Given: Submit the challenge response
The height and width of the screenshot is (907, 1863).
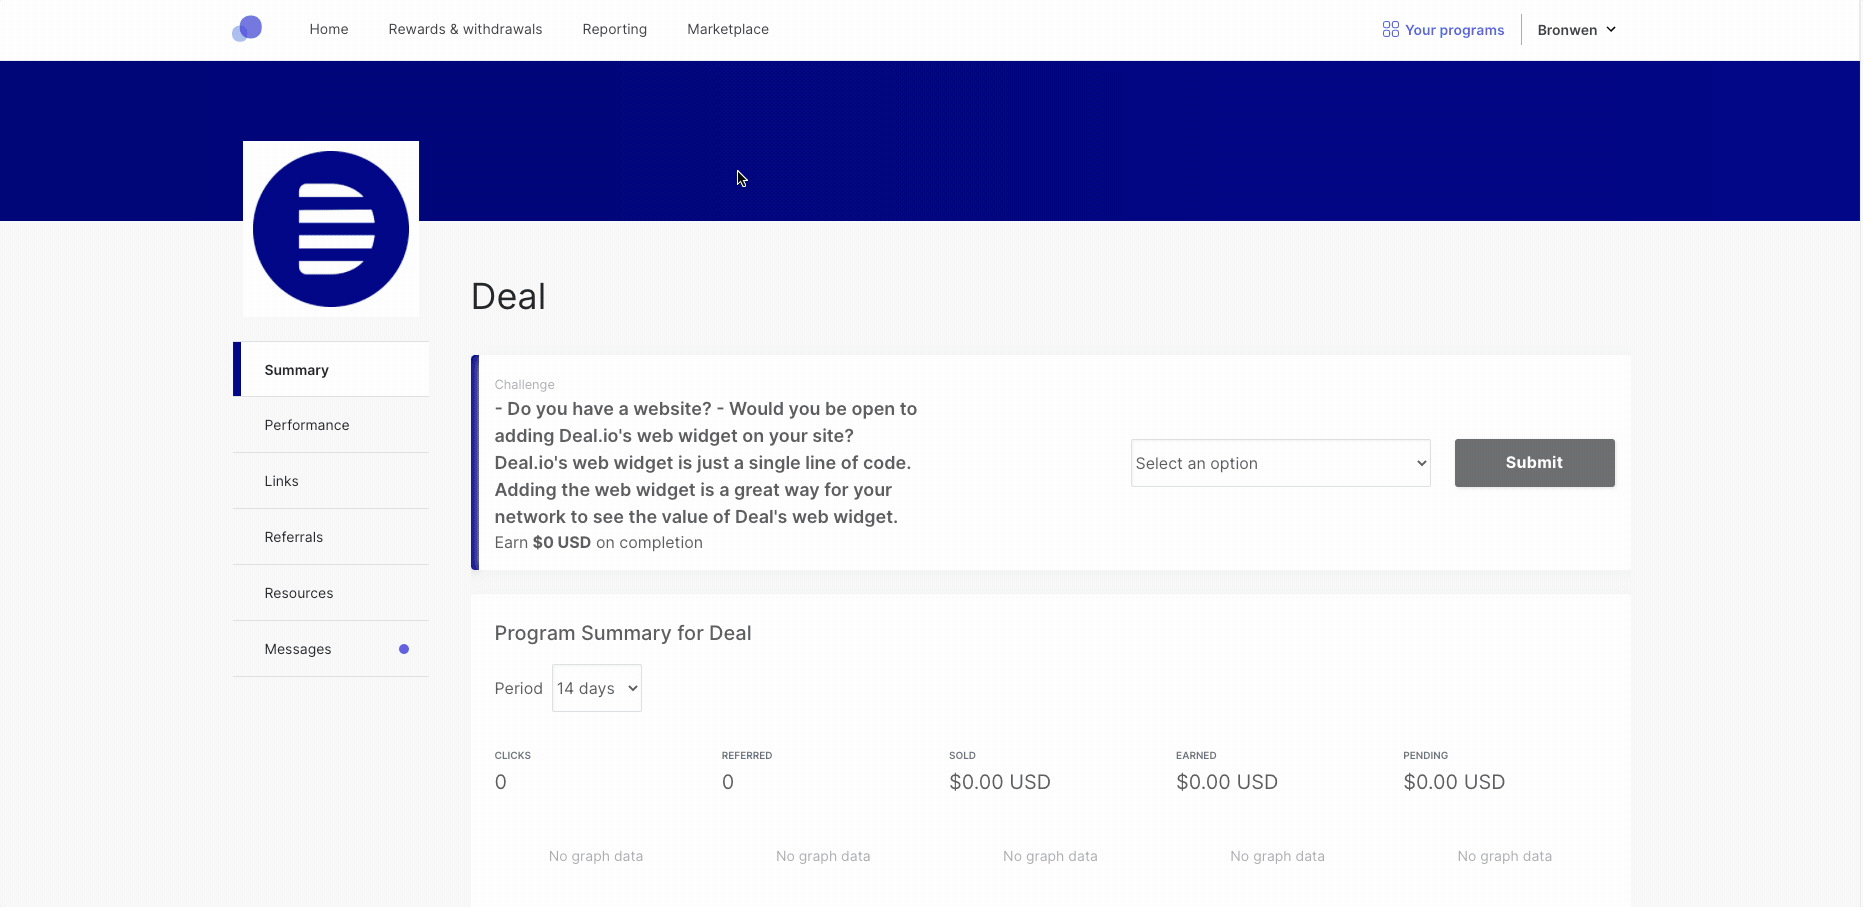Looking at the screenshot, I should coord(1534,463).
